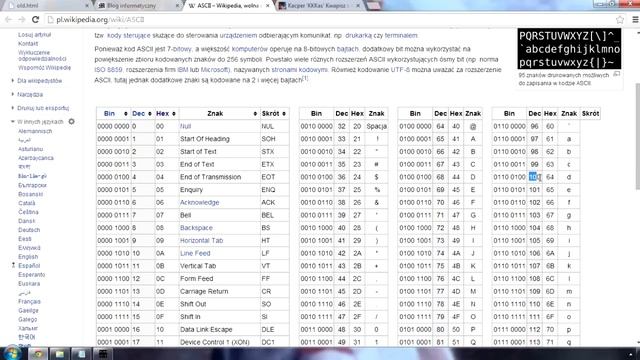Expand the Drukuj lub eksportuj section
640x360 pixels.
pyautogui.click(x=42, y=108)
